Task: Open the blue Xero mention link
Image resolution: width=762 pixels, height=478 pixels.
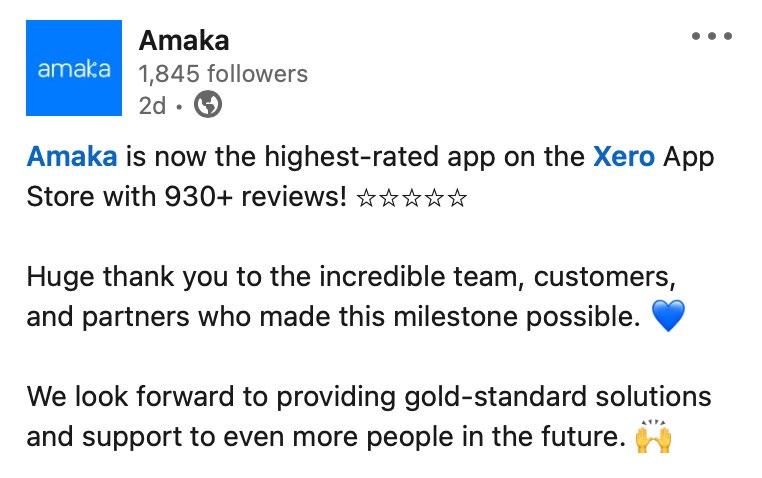Action: tap(624, 157)
